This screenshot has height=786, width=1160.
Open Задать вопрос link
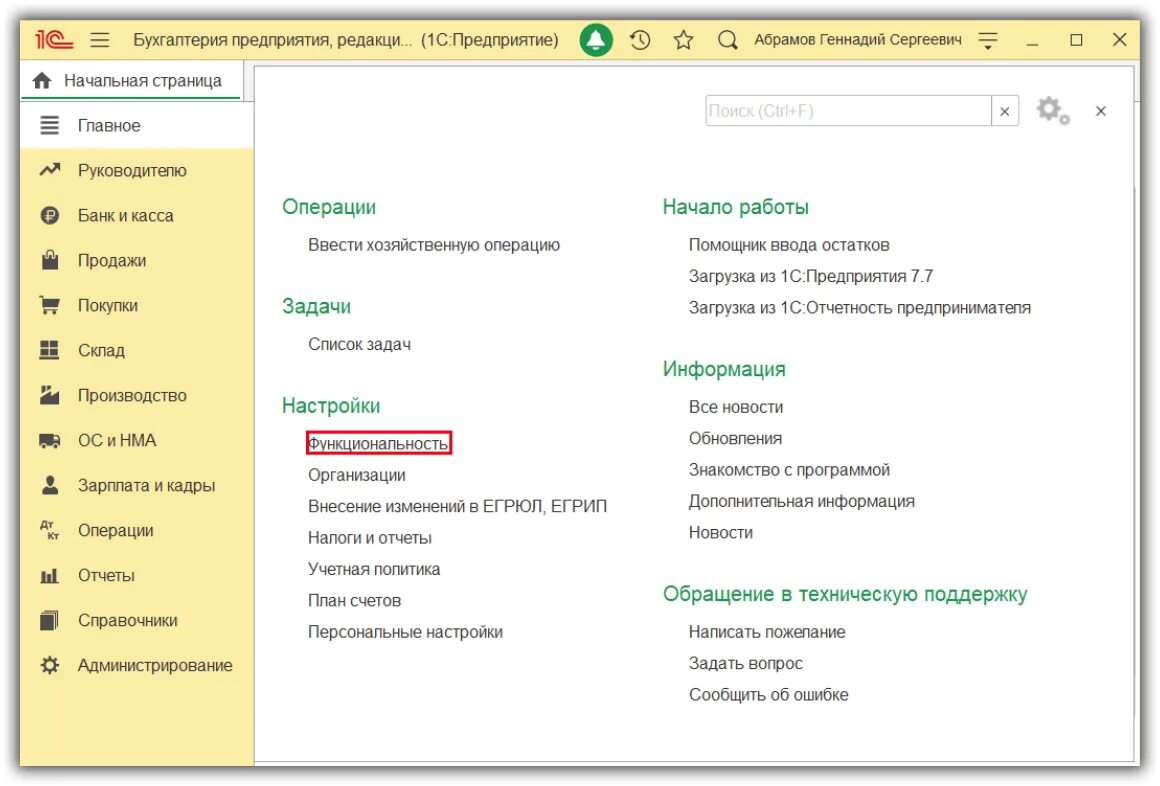coord(745,664)
